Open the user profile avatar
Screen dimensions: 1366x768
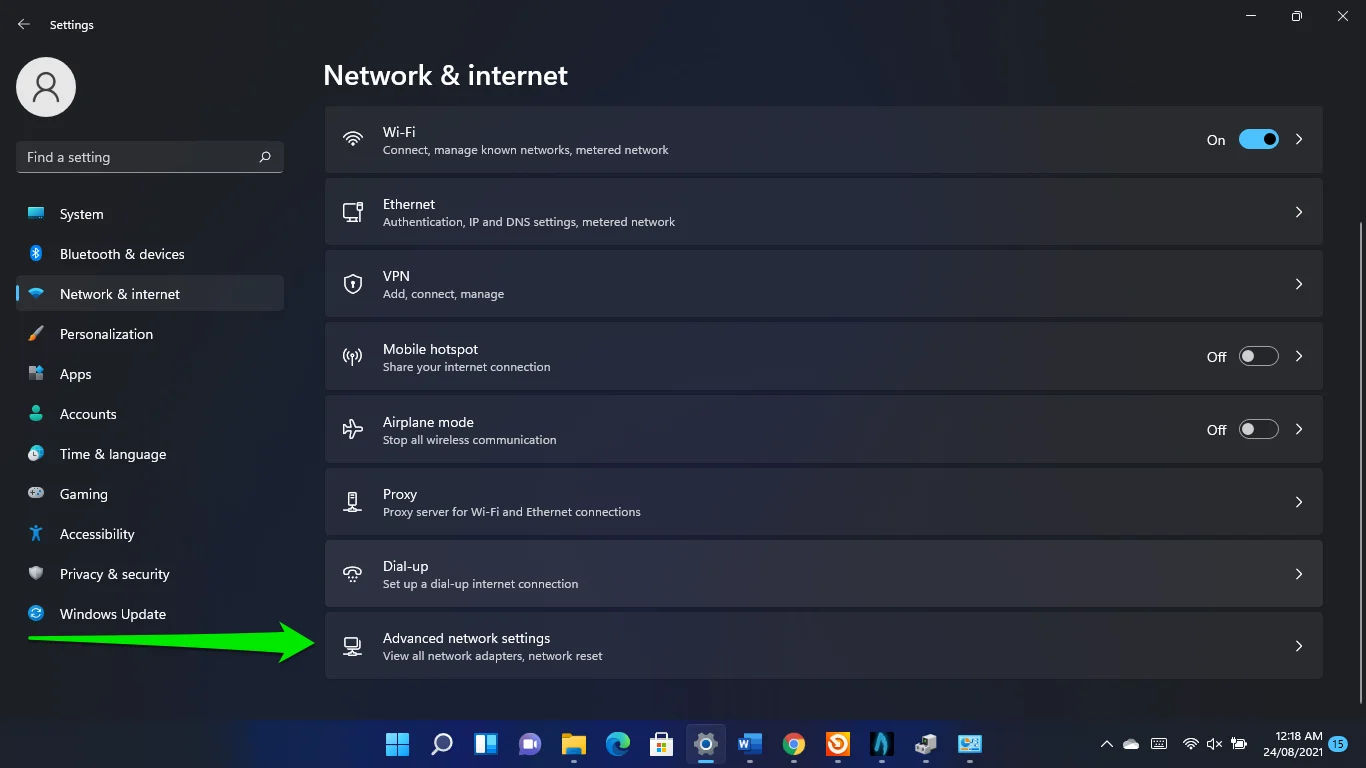coord(46,87)
